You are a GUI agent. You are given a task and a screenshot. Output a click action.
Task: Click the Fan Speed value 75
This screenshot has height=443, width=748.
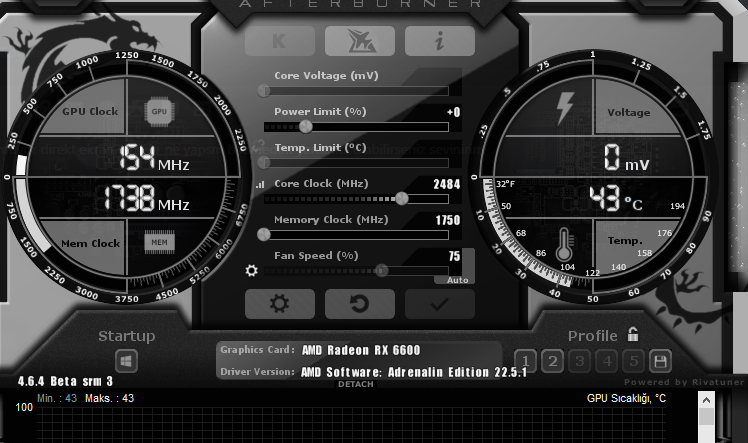coord(454,257)
